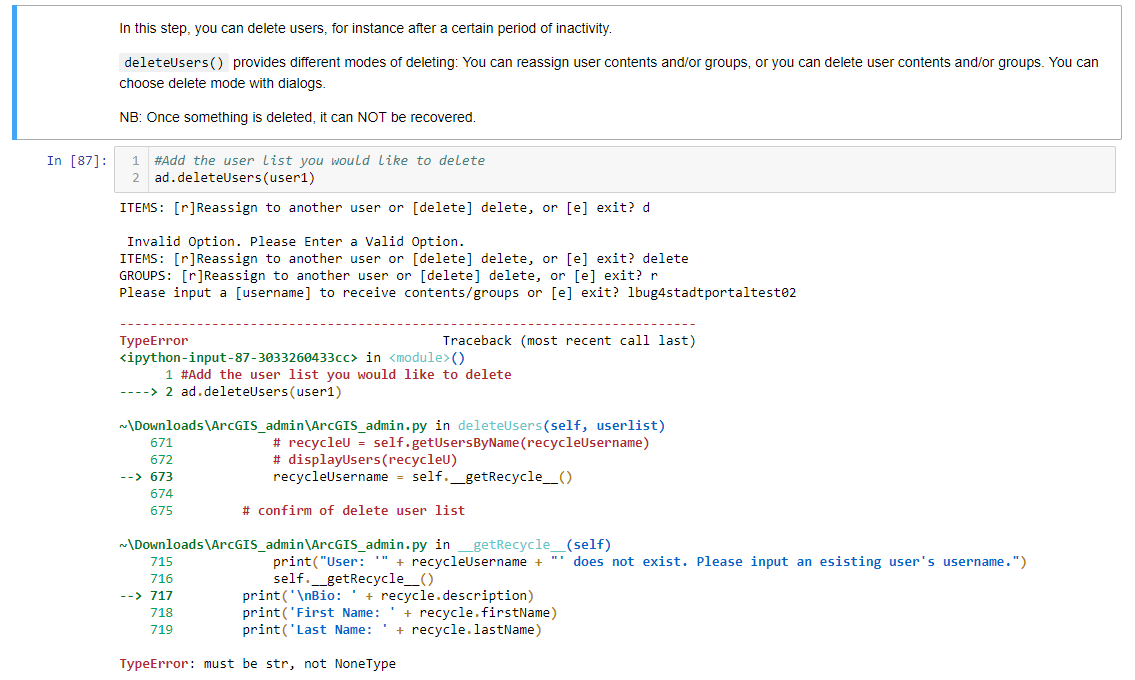
Task: Click inside the ad.deleteUsers(user1) code line
Action: click(x=235, y=178)
